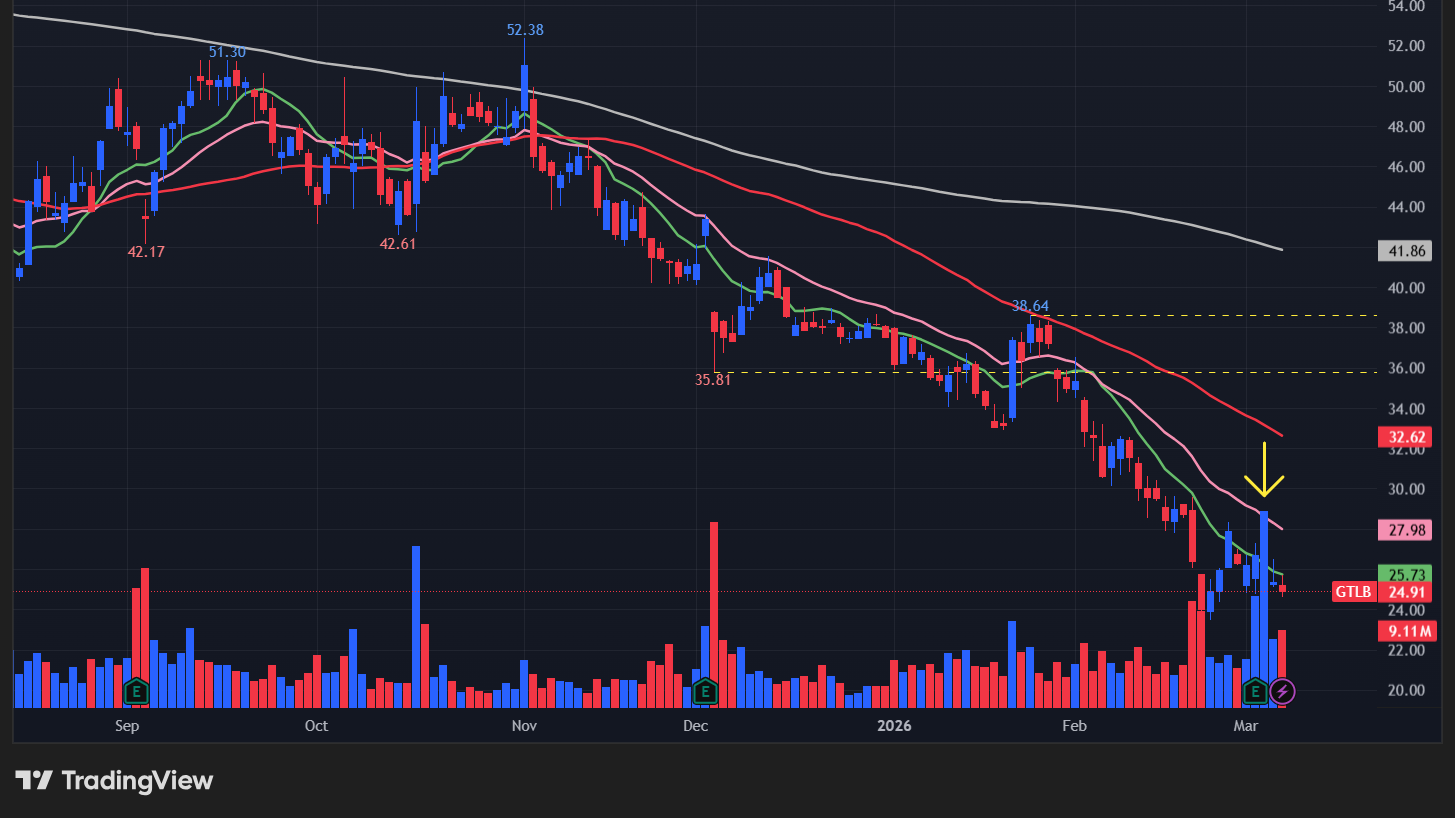Screen dimensions: 1455x818
Task: Select the green 25.73 moving average label
Action: click(1405, 574)
